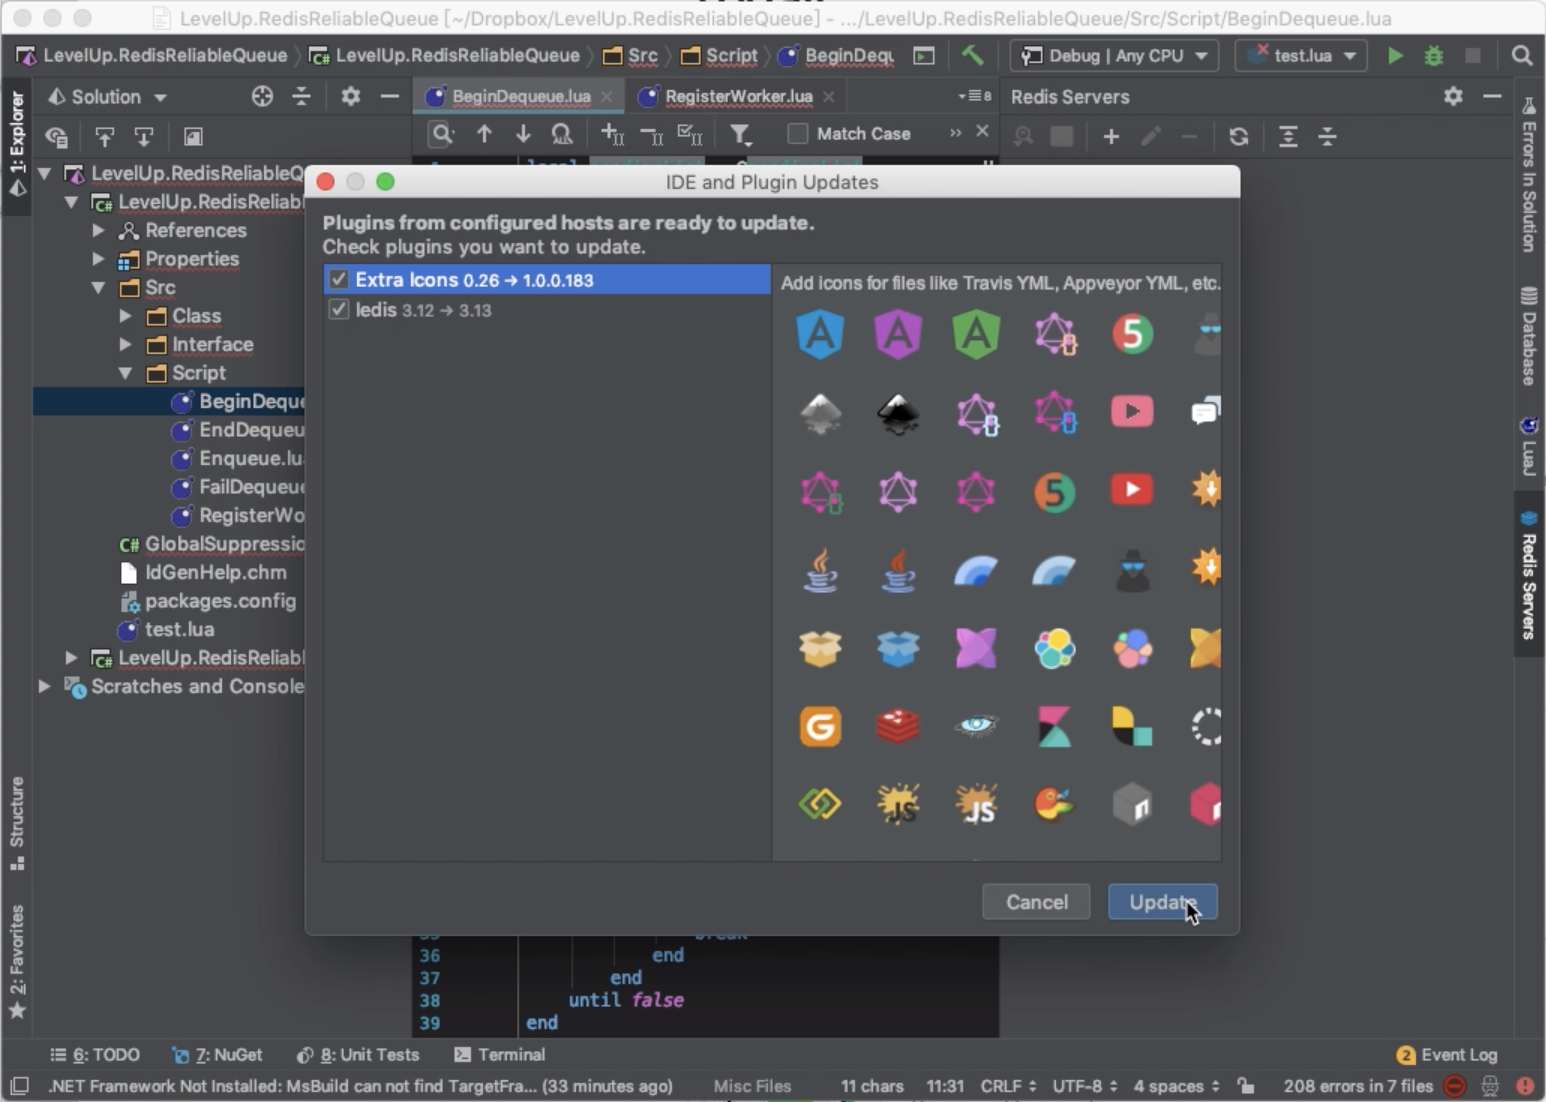Select IdGenHelp.chm file
The height and width of the screenshot is (1102, 1546).
tap(203, 572)
